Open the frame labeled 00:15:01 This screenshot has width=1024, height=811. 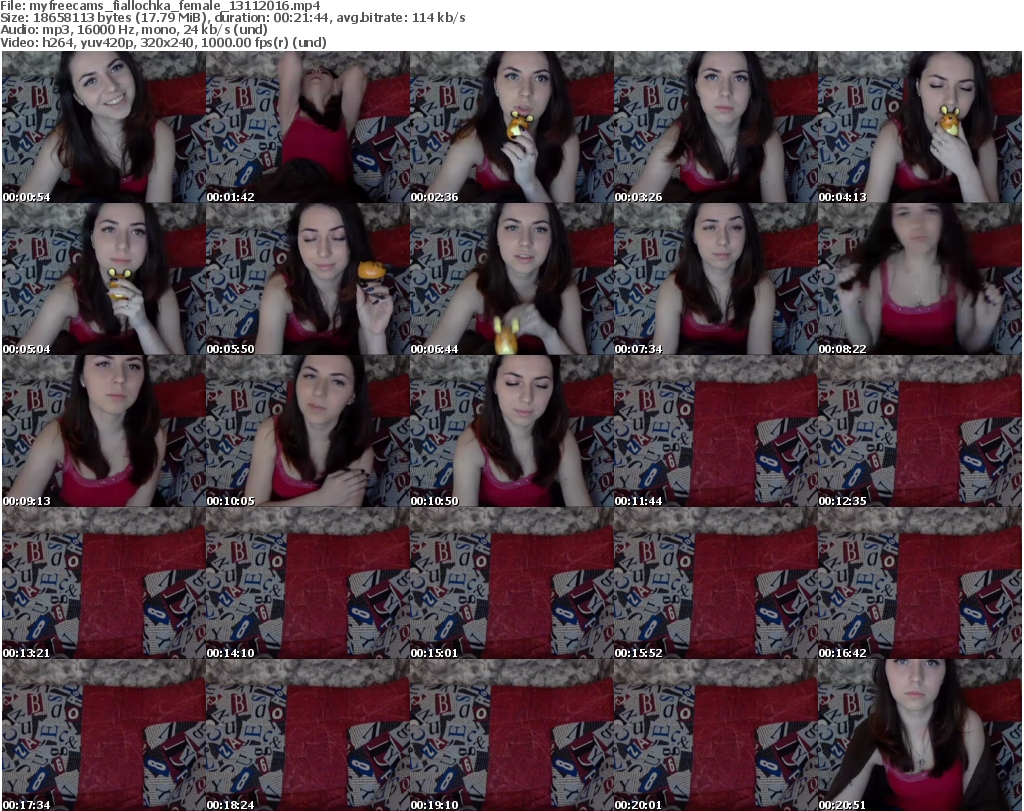[511, 583]
